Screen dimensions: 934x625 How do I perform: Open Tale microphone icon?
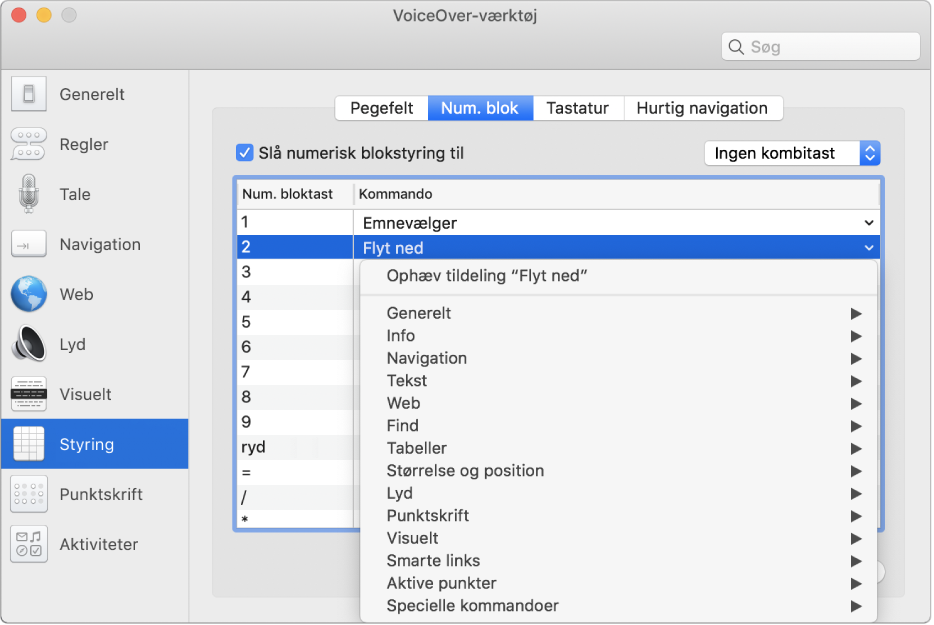point(29,194)
